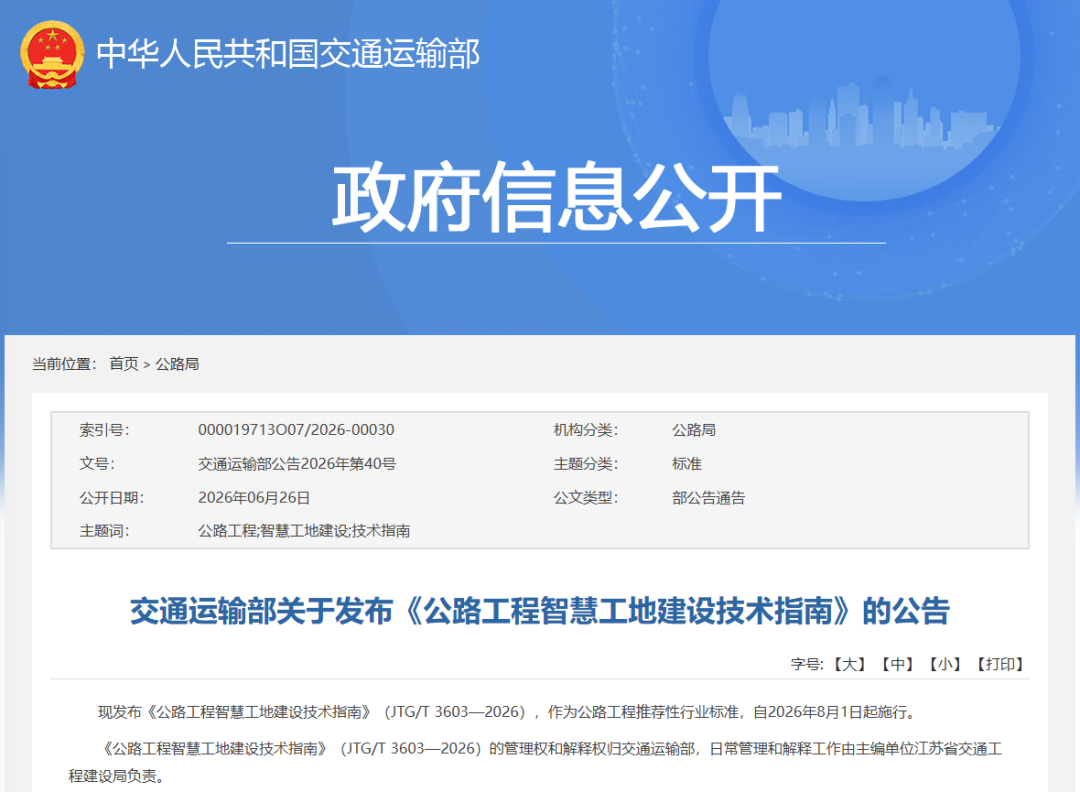This screenshot has height=792, width=1080.
Task: Set font size to 大
Action: pos(849,664)
